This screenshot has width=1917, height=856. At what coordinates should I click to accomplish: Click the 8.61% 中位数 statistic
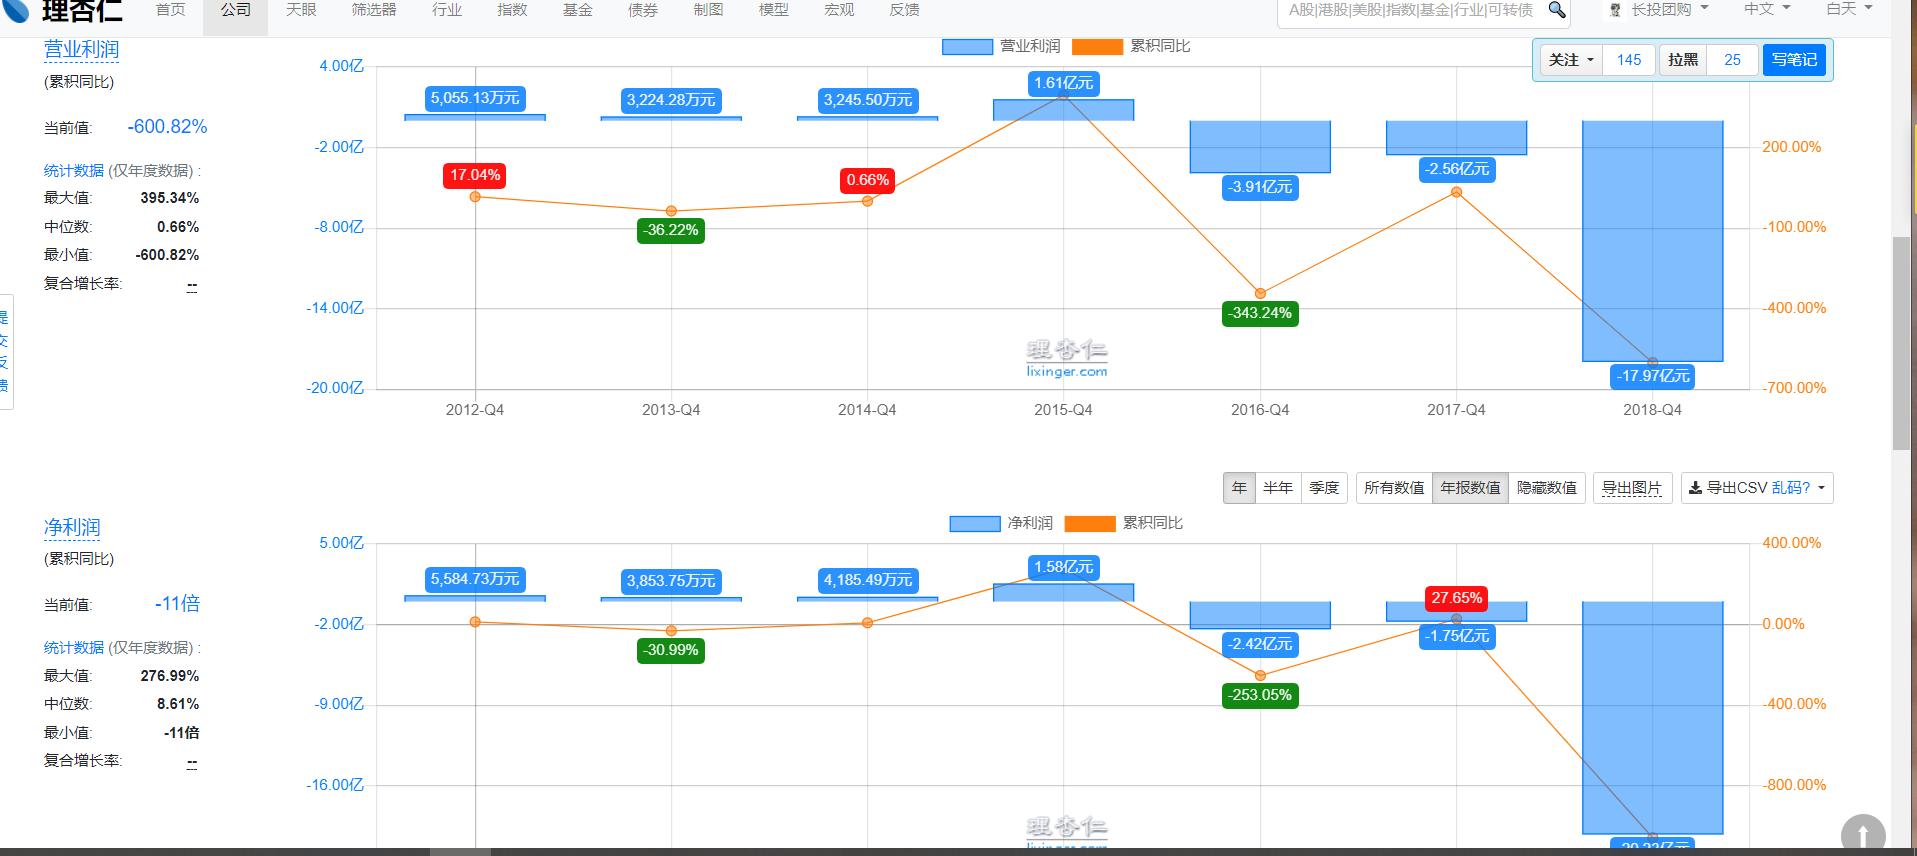[178, 704]
